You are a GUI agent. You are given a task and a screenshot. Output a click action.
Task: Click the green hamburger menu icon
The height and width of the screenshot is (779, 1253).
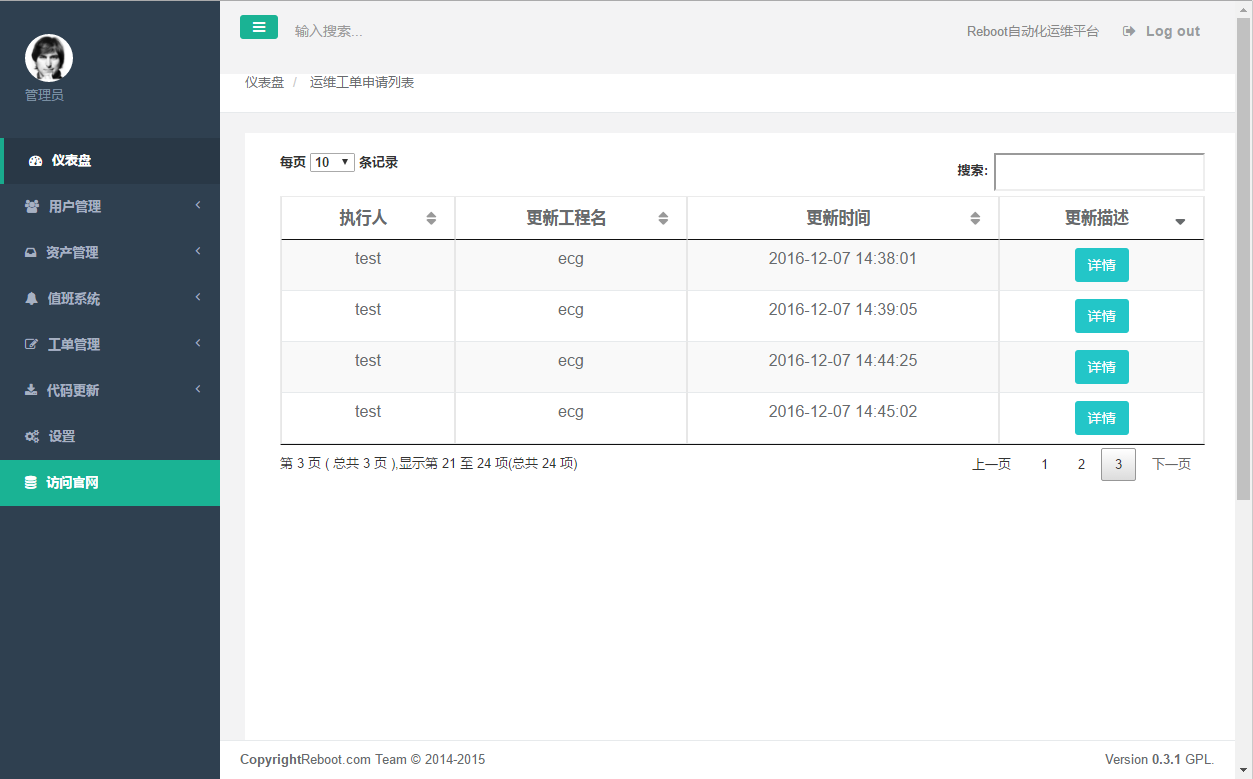(x=259, y=27)
